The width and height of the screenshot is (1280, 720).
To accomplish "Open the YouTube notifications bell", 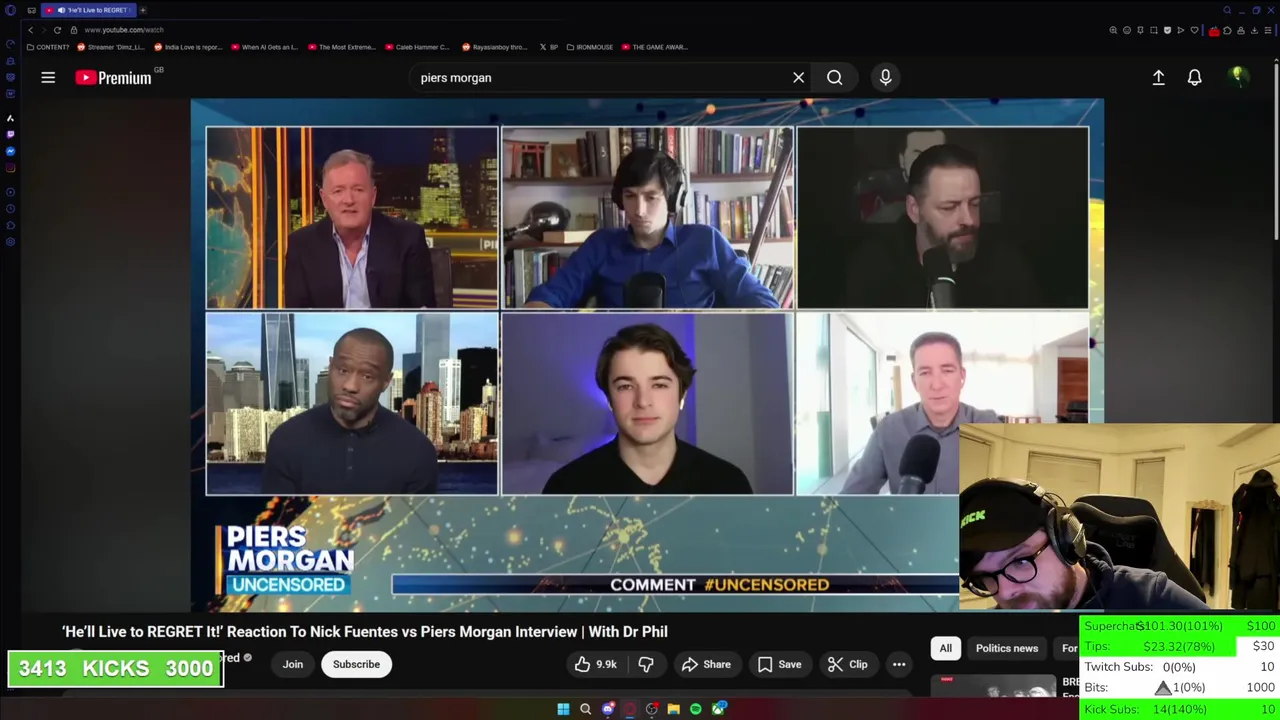I will [x=1194, y=77].
